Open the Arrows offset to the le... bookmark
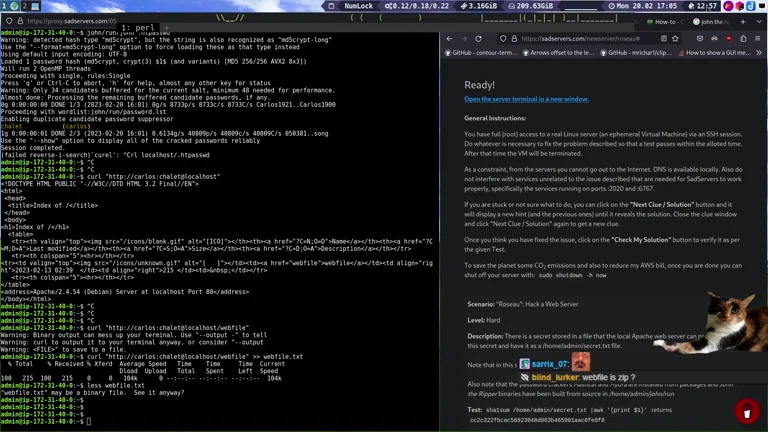The width and height of the screenshot is (768, 432). click(558, 53)
